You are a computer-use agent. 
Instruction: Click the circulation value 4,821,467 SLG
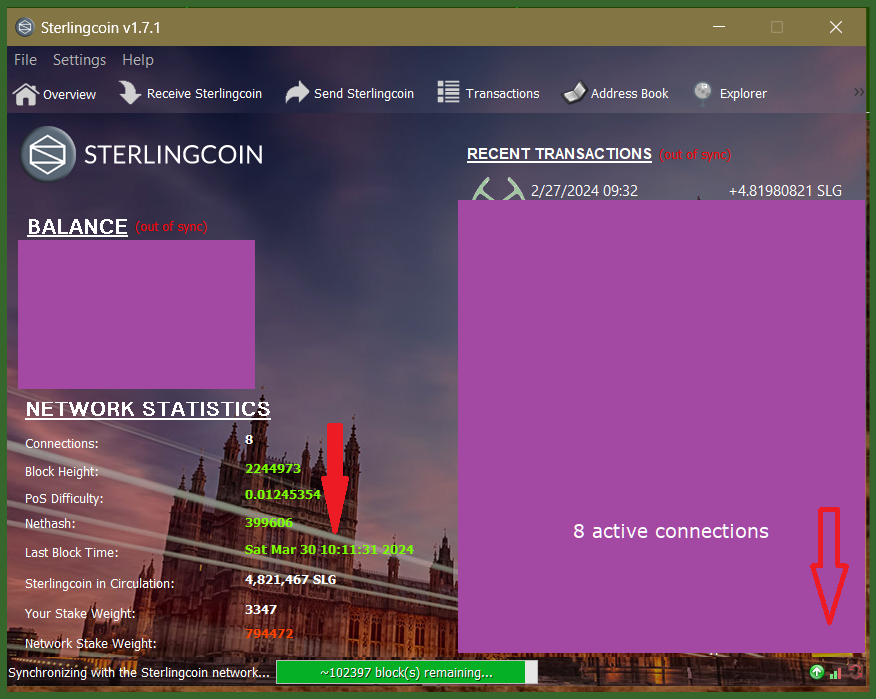pyautogui.click(x=291, y=579)
